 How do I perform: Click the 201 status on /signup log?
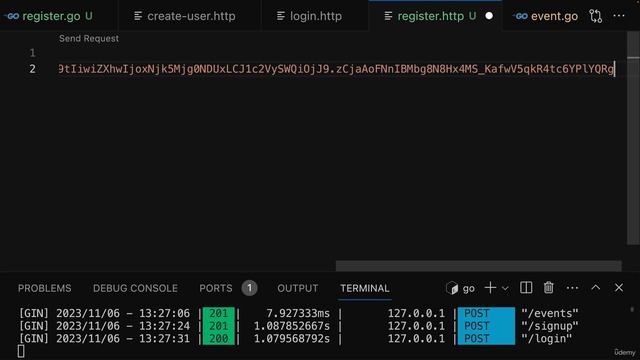219,326
